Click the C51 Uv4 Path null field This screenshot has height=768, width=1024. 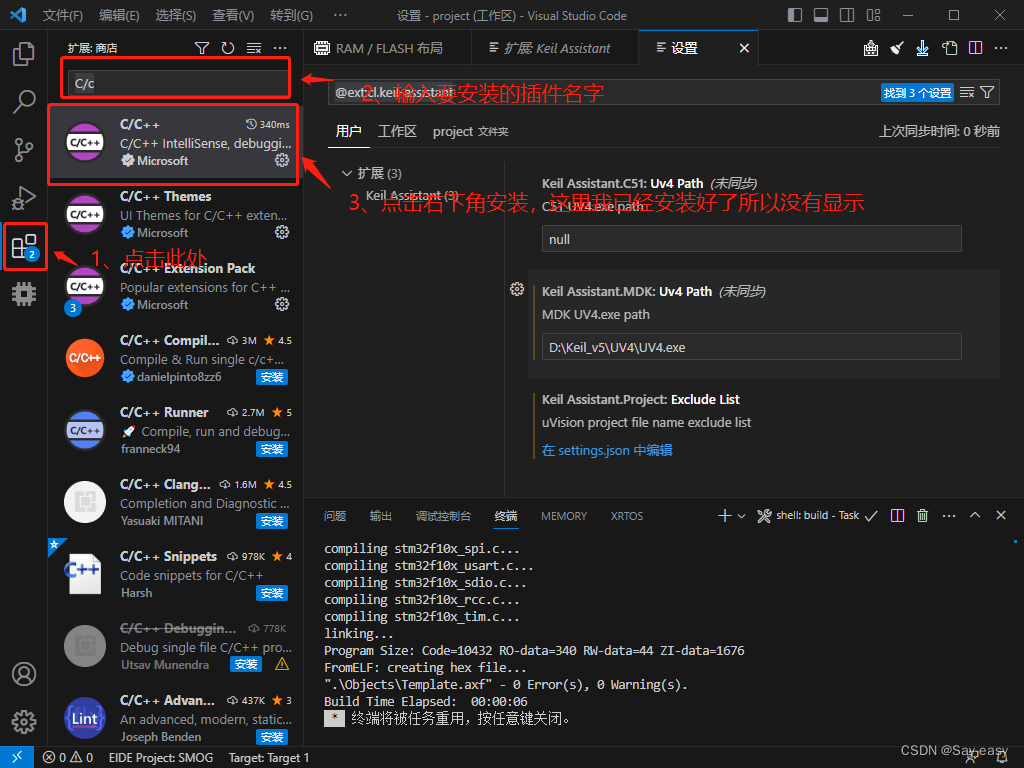tap(751, 239)
